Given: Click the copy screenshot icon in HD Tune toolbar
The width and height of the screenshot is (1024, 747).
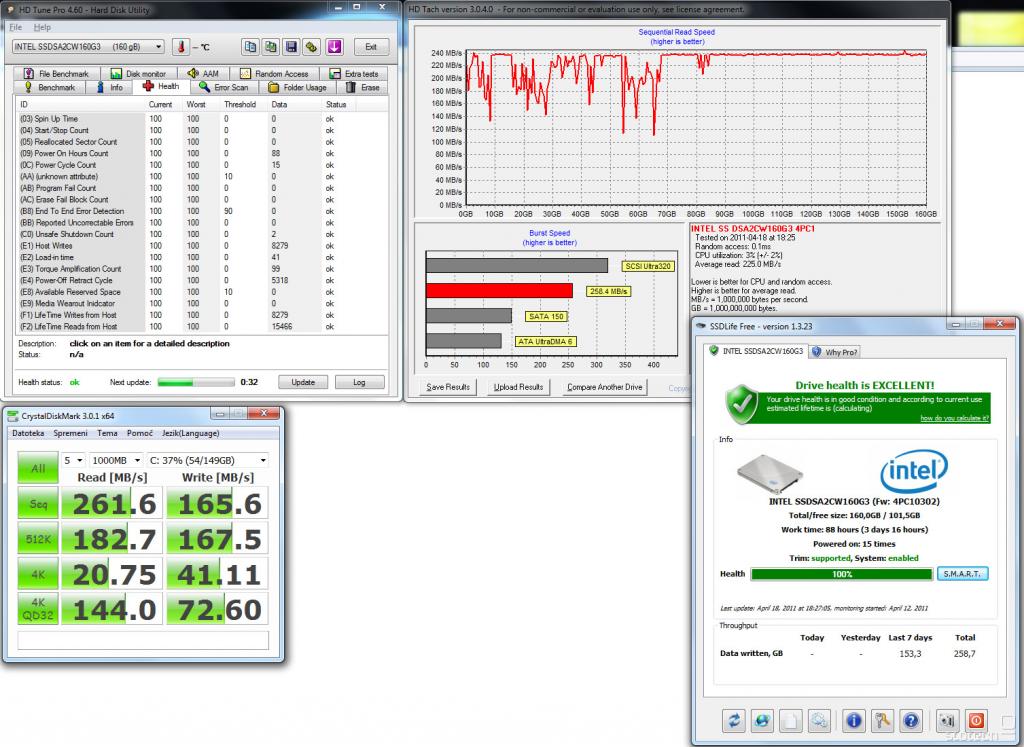Looking at the screenshot, I should coord(271,47).
